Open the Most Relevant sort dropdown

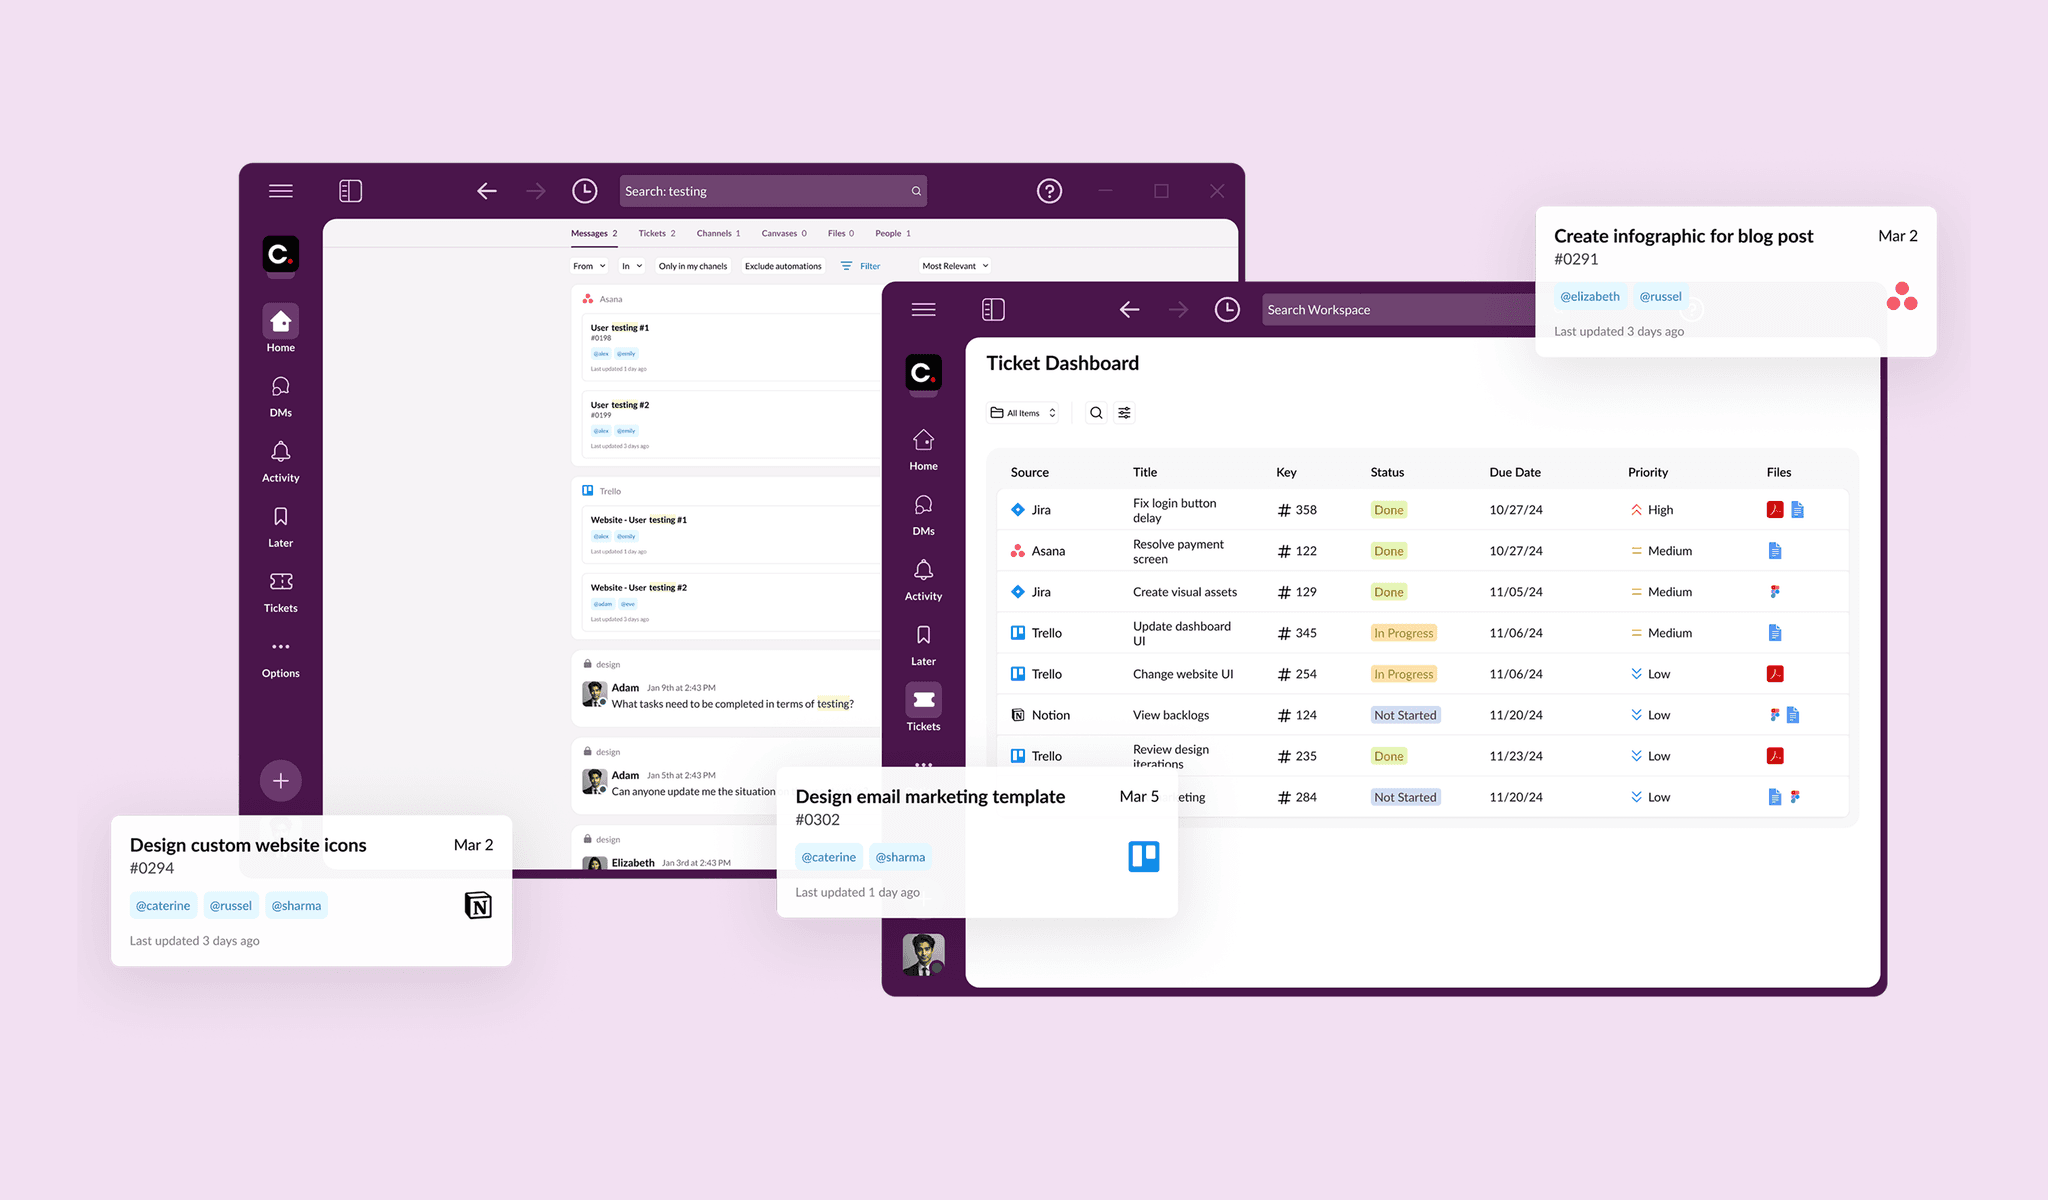tap(955, 266)
